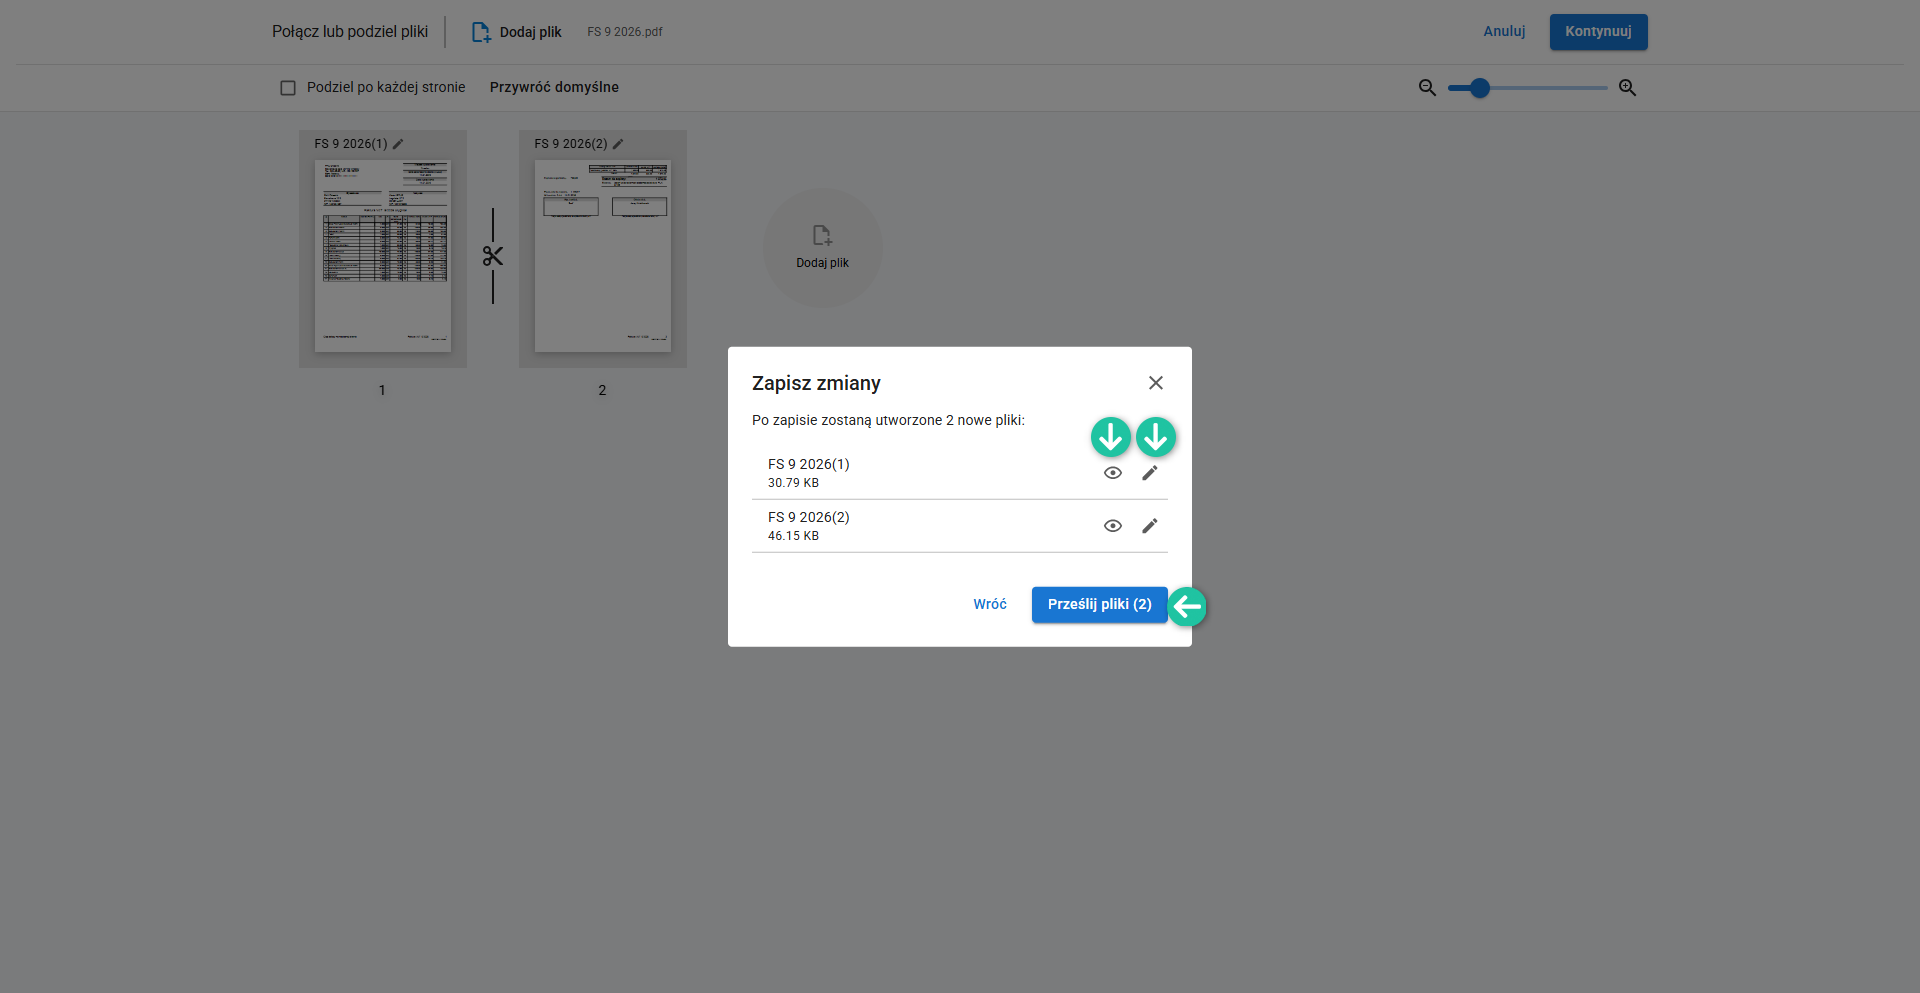Click the Prześlij pliki (2) button

1098,604
